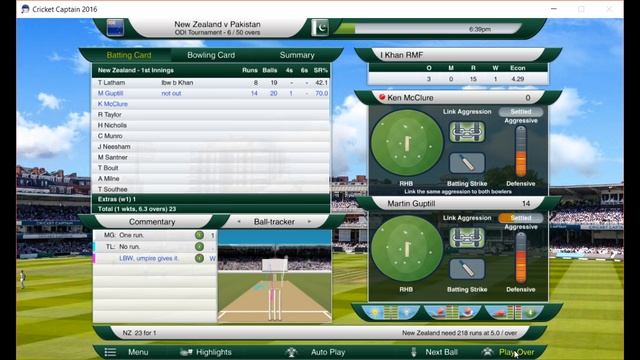The image size is (640, 360).
Task: Click the right arrow beside Ball-tracker
Action: [x=309, y=222]
